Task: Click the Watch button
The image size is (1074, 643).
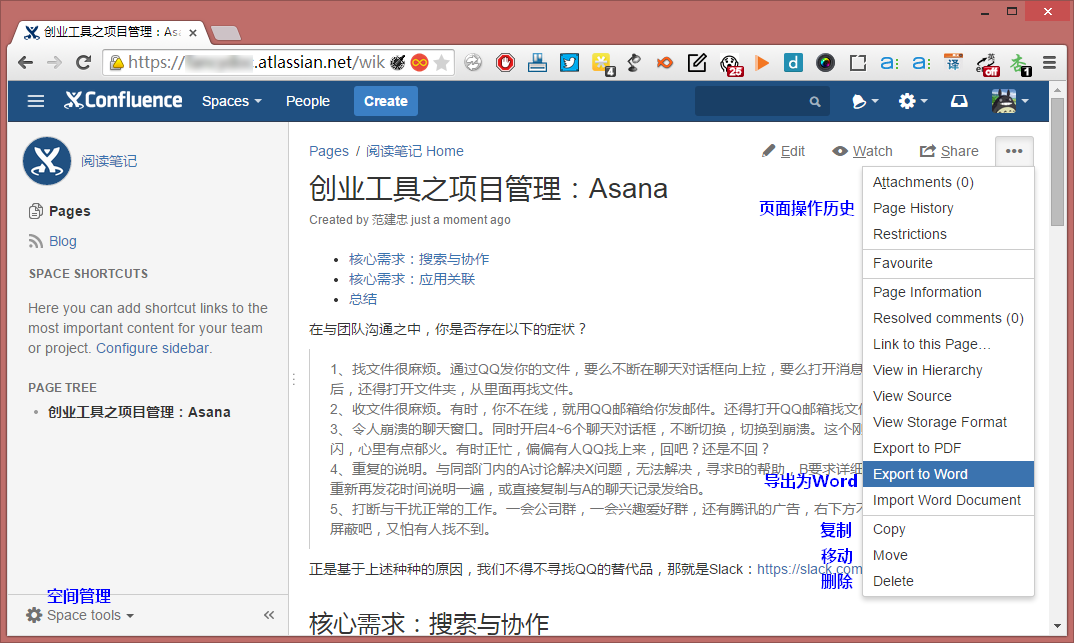Action: [862, 151]
